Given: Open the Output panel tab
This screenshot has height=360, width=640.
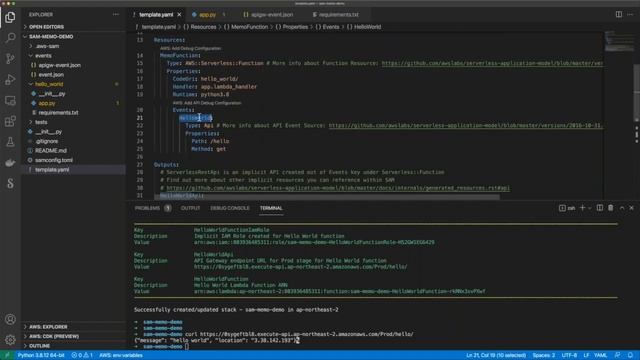Looking at the screenshot, I should pos(190,208).
